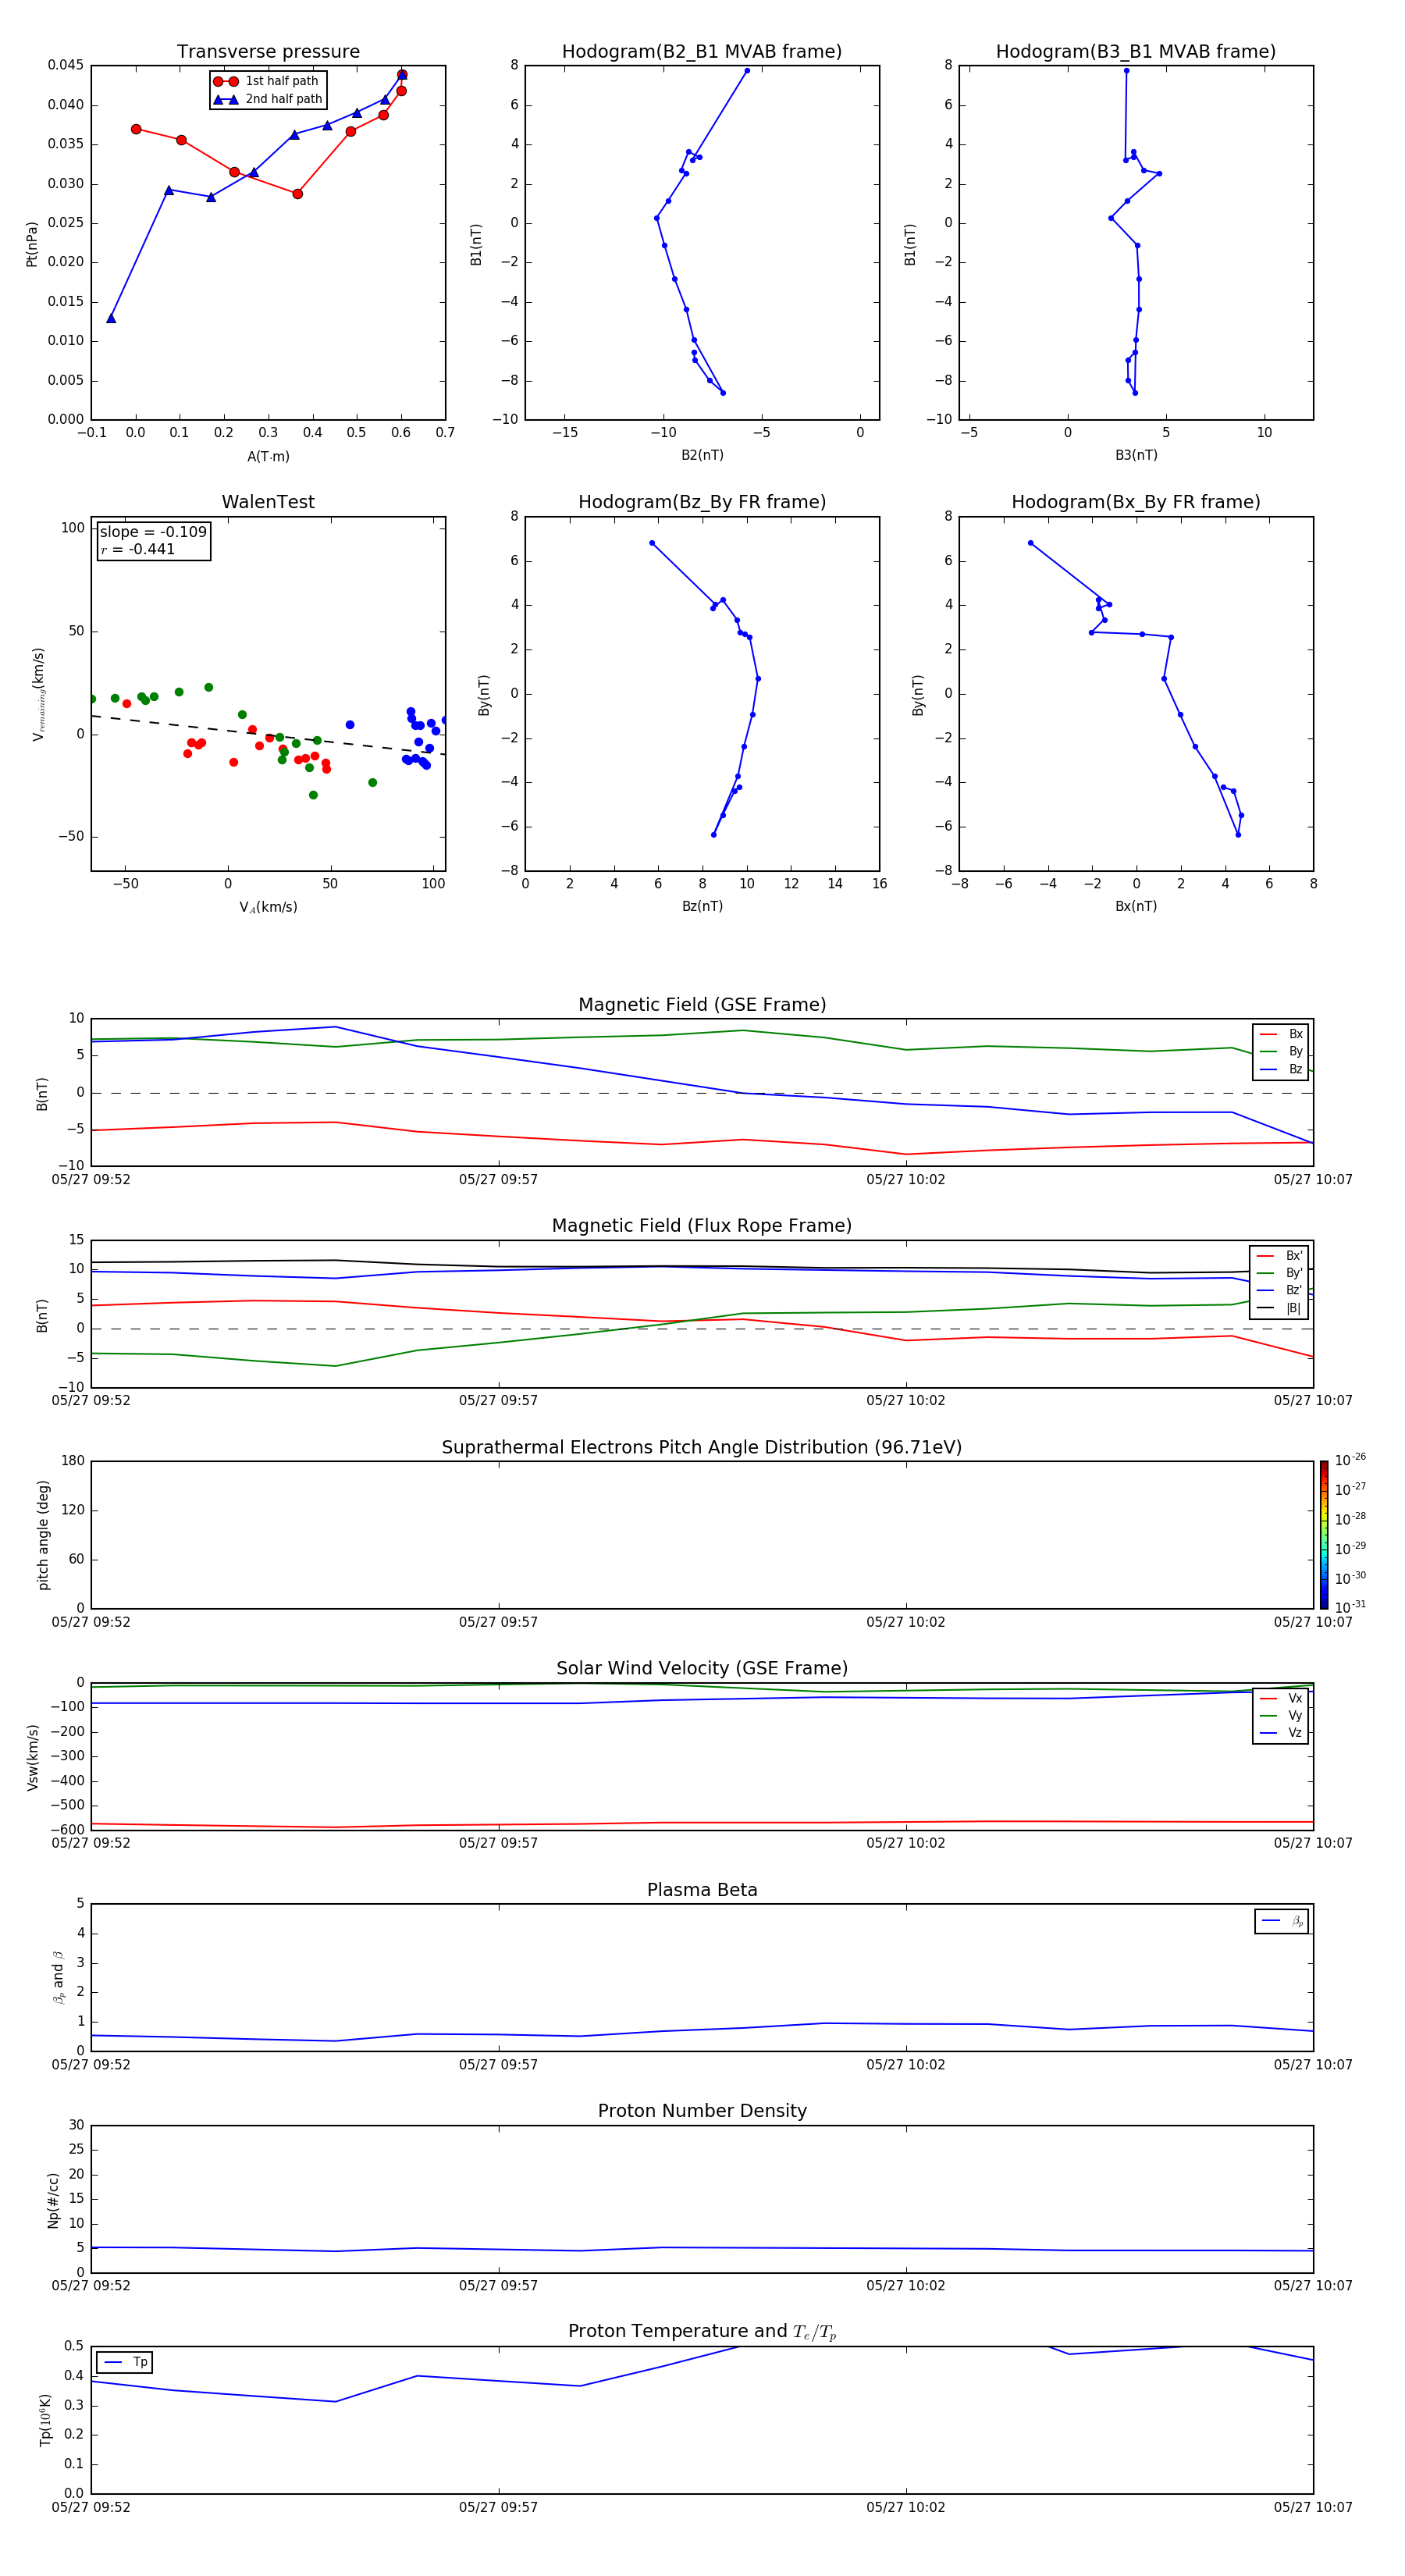Image resolution: width=1405 pixels, height=2576 pixels.
Task: Click the Suprathermal Electrons Pitch Angle Distribution title
Action: click(702, 1447)
